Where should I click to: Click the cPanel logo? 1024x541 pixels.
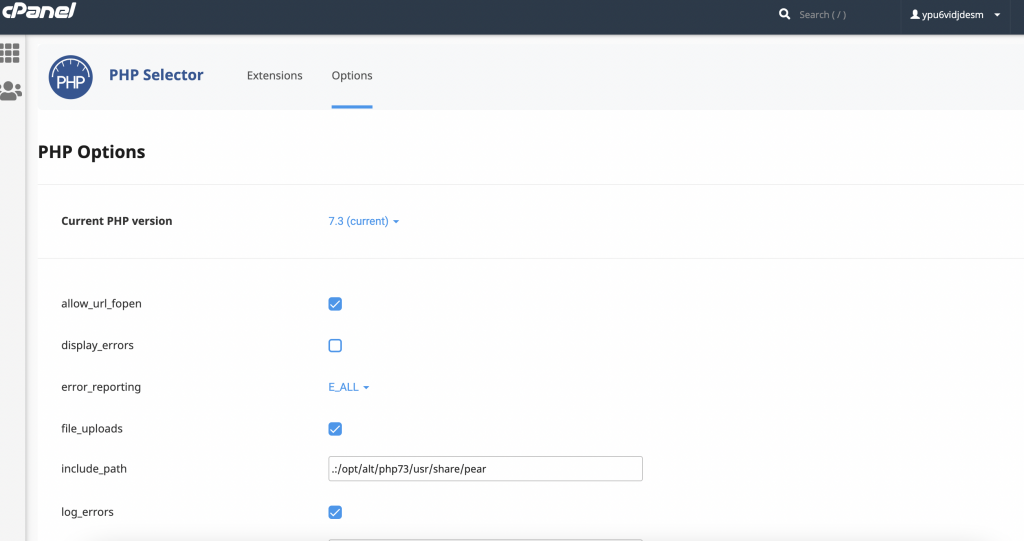coord(39,10)
